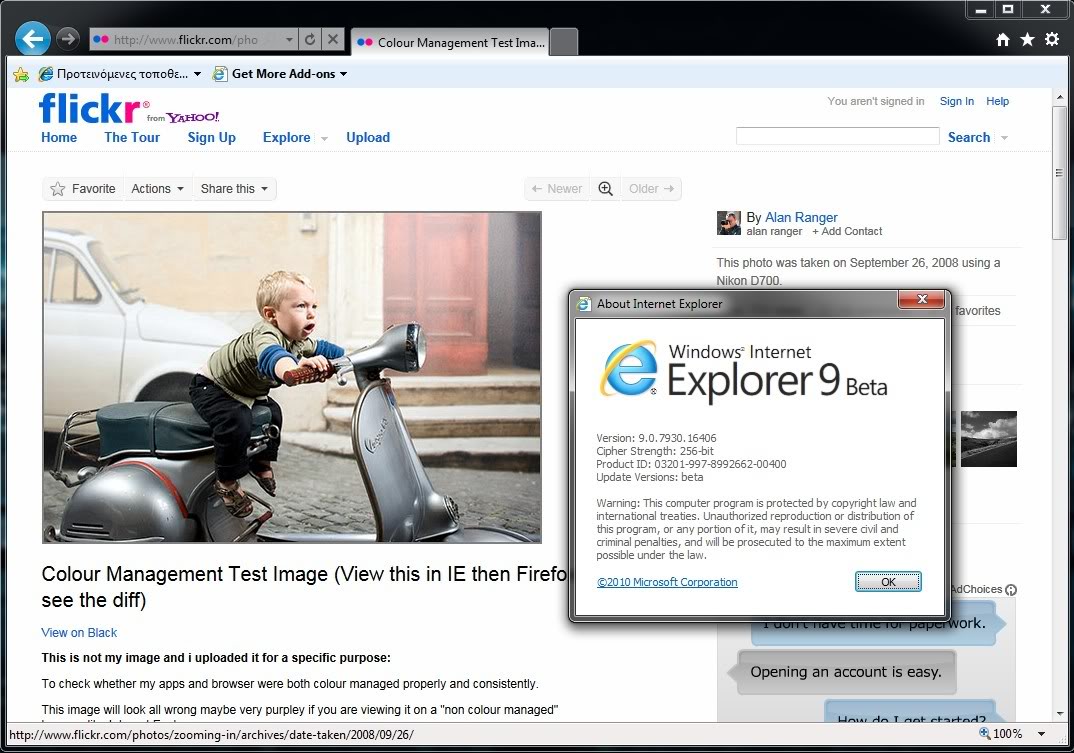This screenshot has height=753, width=1074.
Task: Click the Flickr search input field
Action: click(837, 136)
